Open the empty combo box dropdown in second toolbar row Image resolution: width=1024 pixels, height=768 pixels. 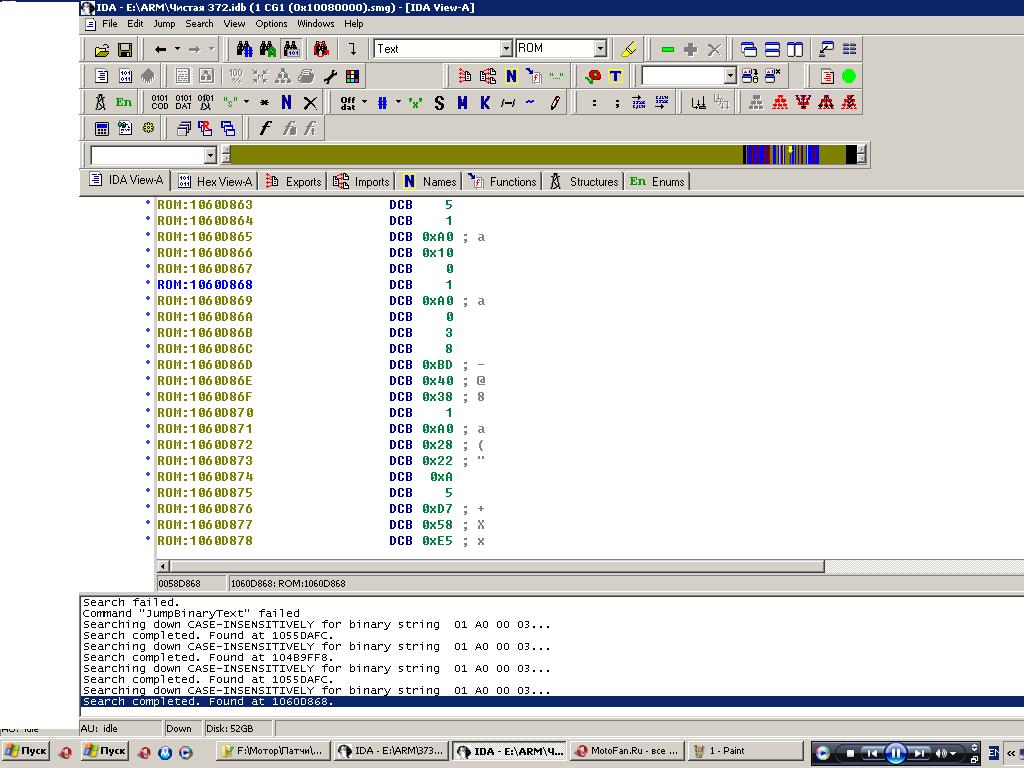730,76
